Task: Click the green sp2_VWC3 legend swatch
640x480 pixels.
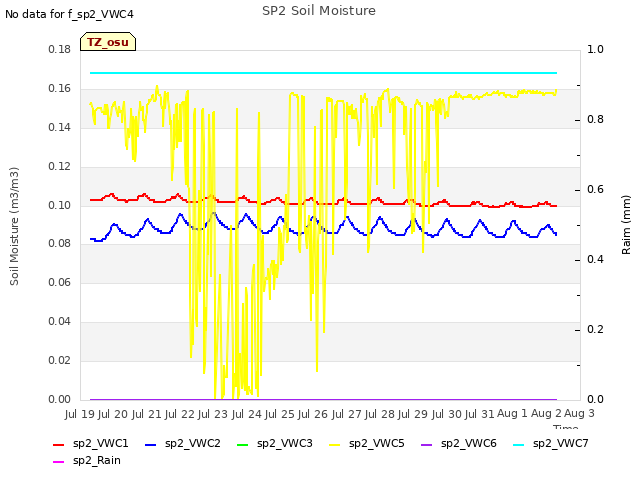Action: click(243, 444)
